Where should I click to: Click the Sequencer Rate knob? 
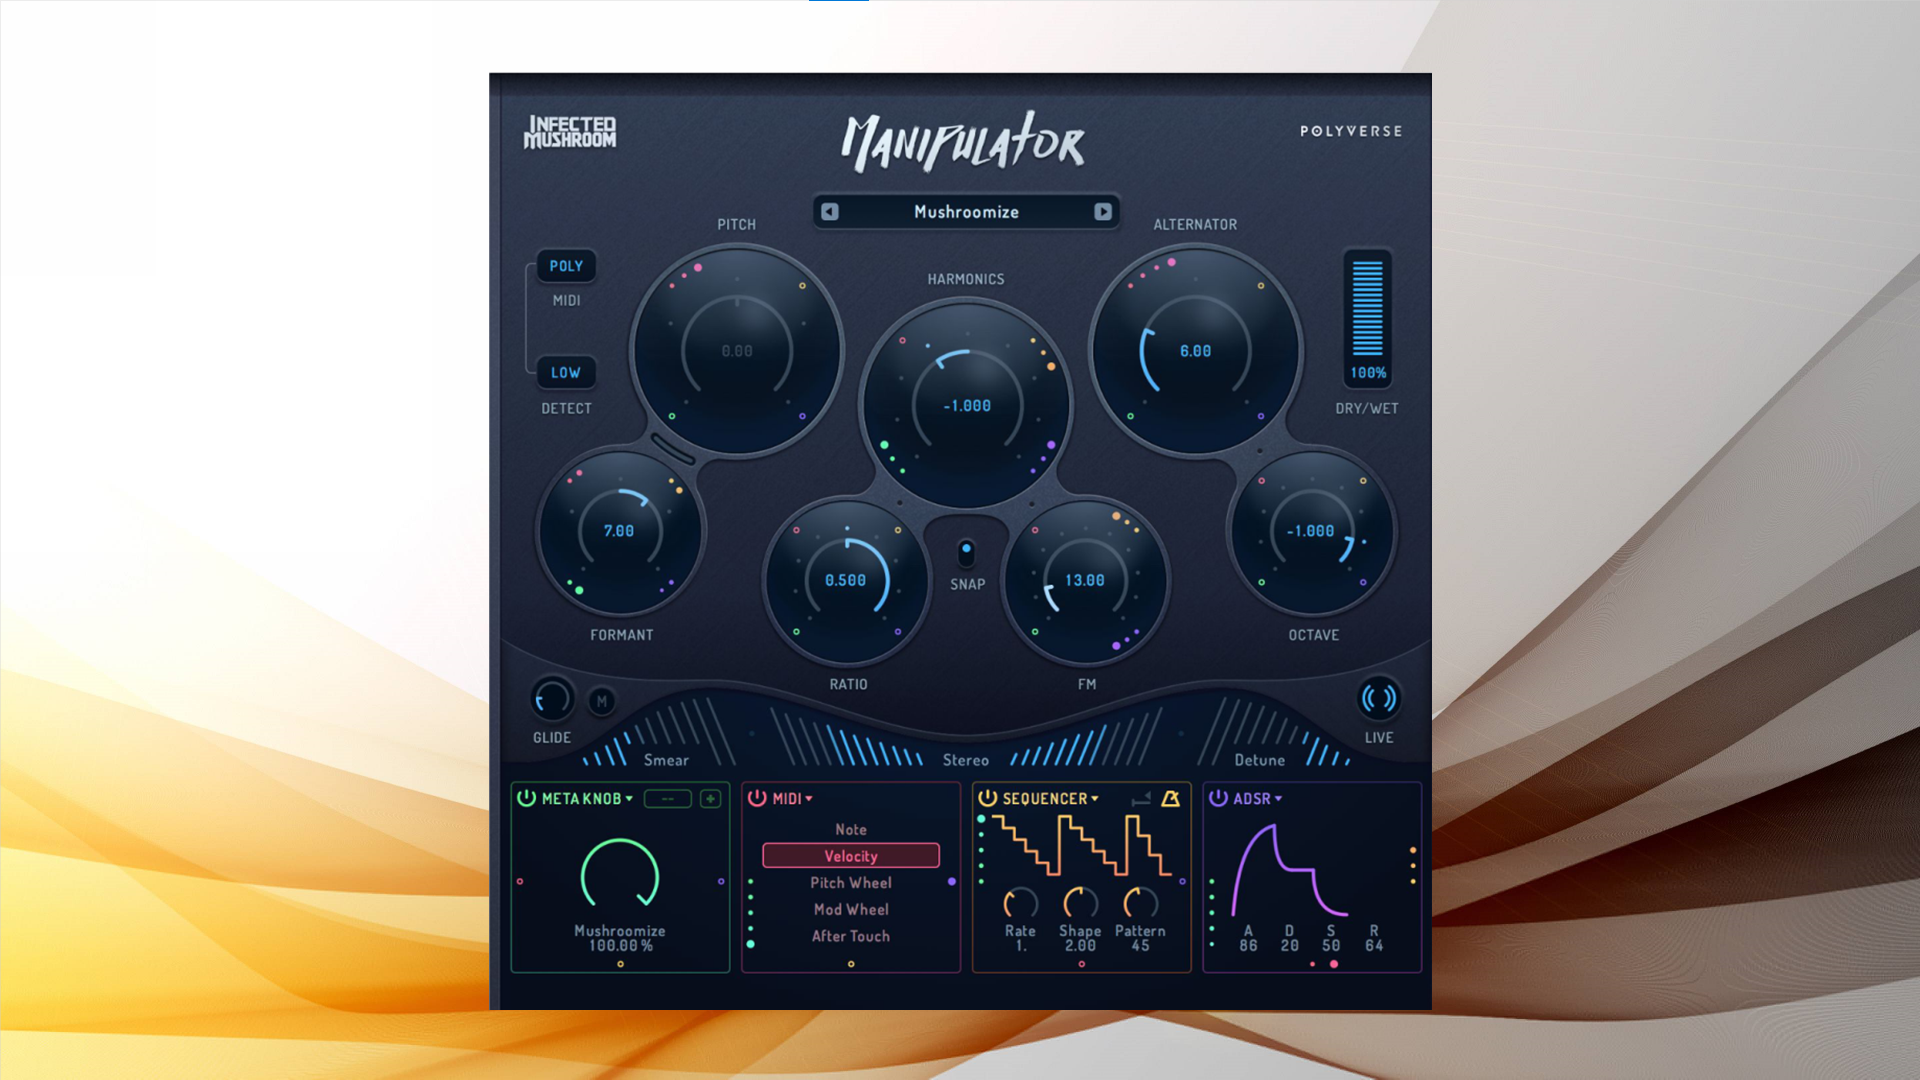tap(1020, 903)
